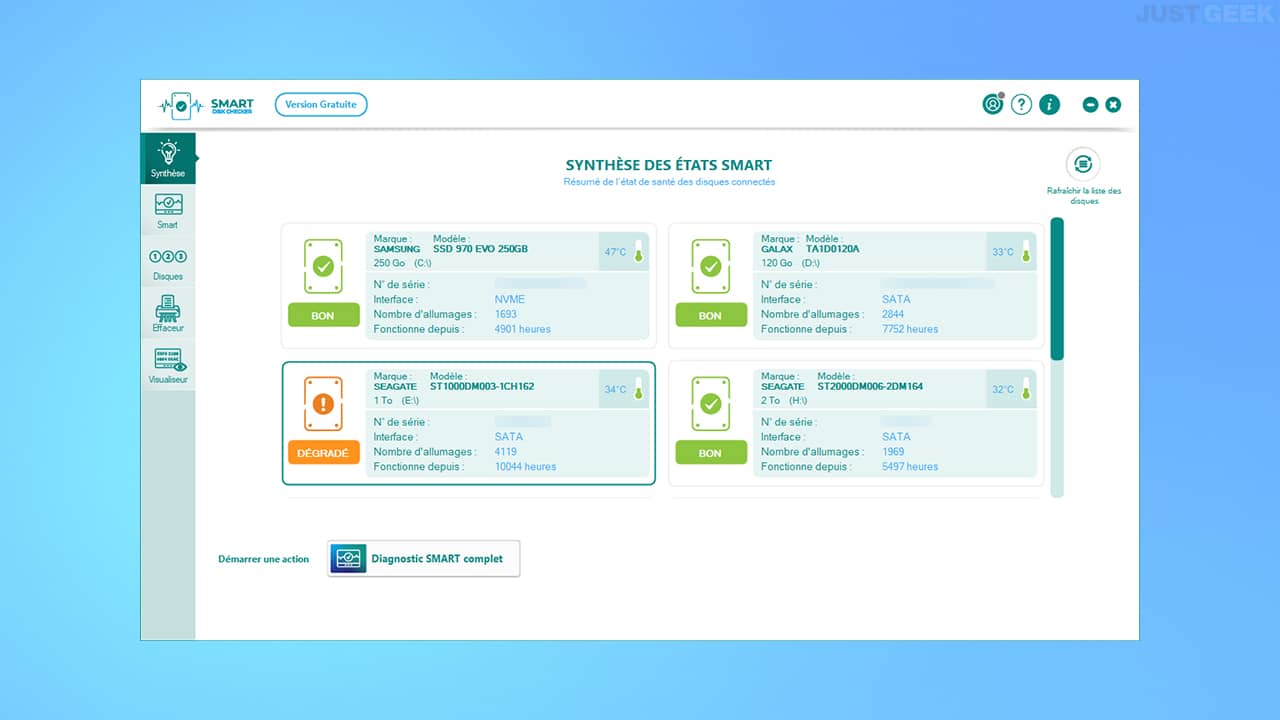
Task: Open the Synthèse sidebar tab
Action: tap(168, 159)
